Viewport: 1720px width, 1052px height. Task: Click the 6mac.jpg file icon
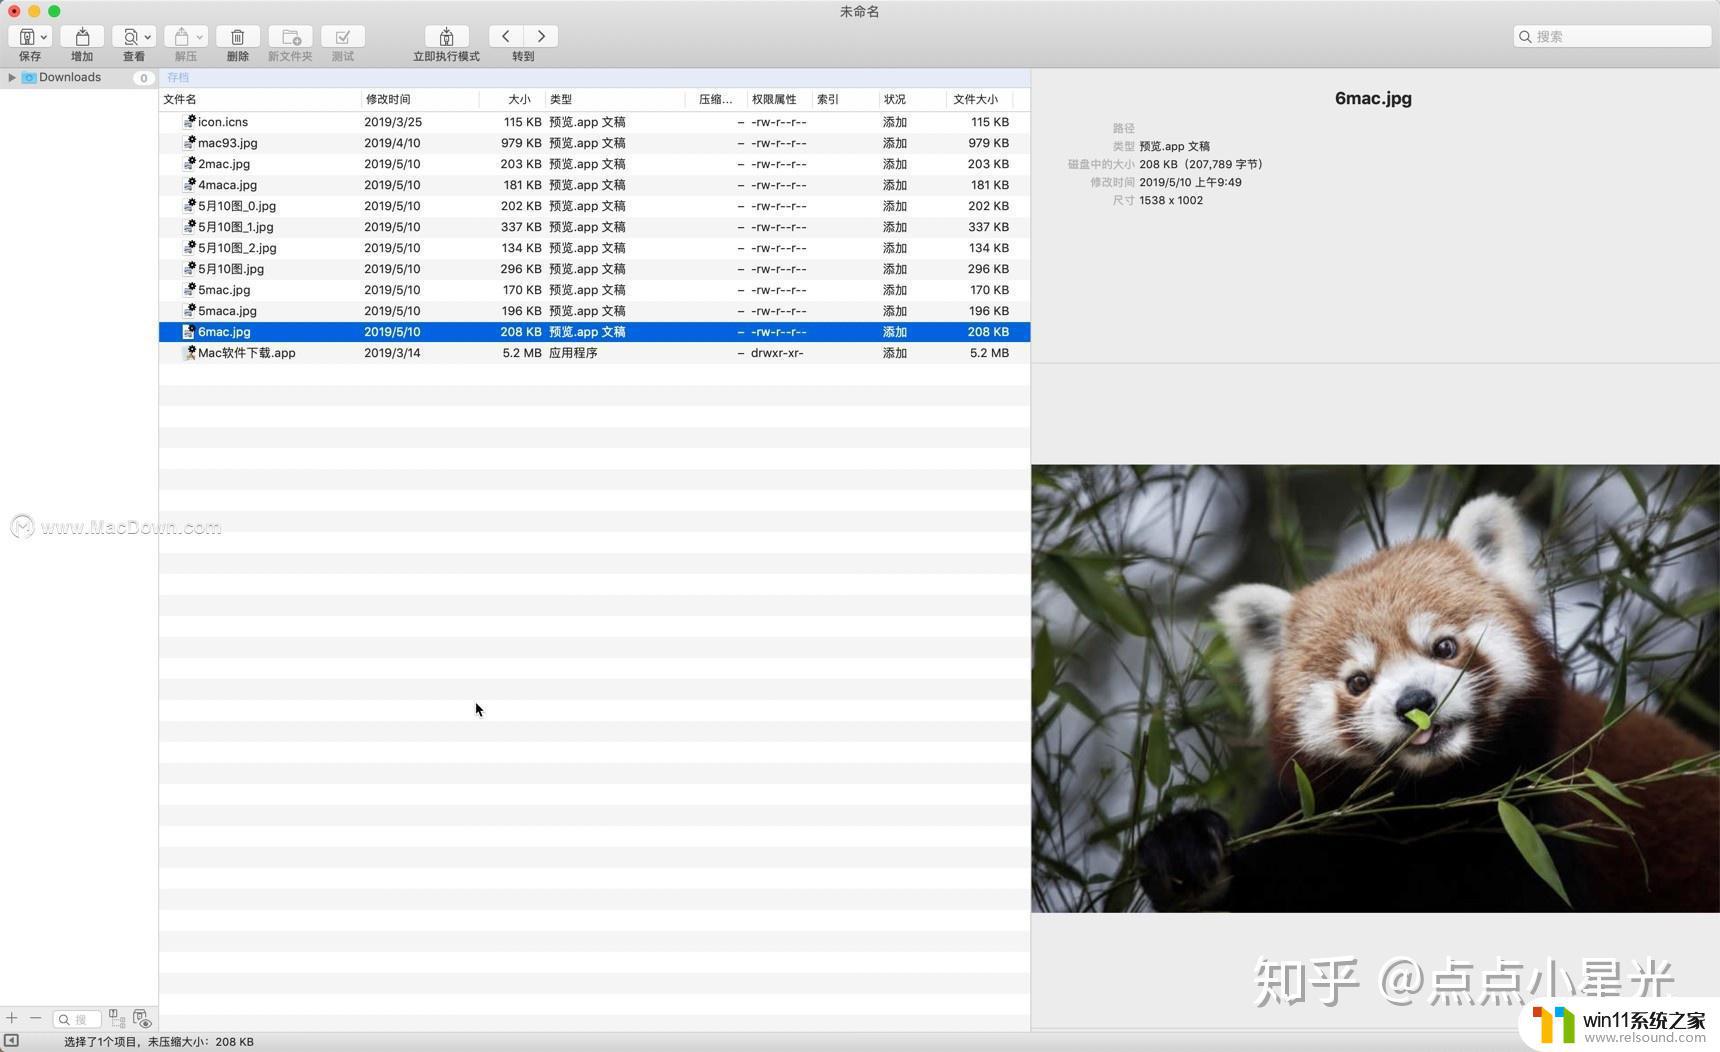click(x=189, y=332)
